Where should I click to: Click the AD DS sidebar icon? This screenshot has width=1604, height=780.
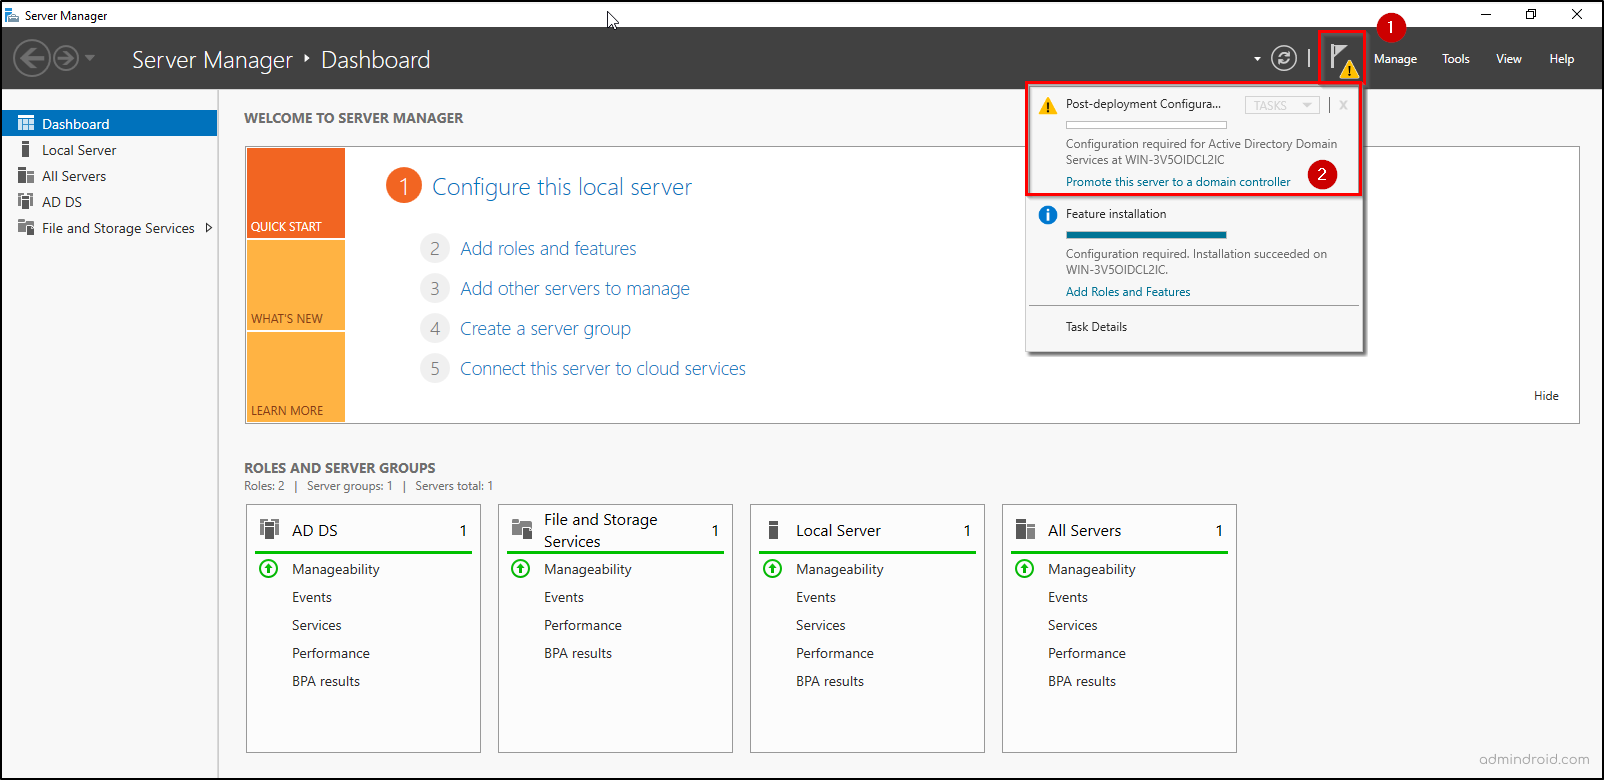(26, 201)
